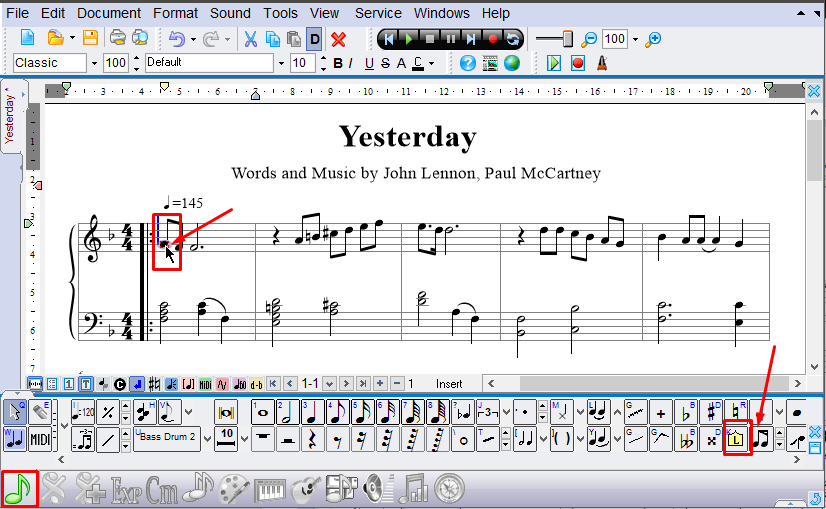Choose the half note duration
Screen dimensions: 826x509
(x=287, y=412)
